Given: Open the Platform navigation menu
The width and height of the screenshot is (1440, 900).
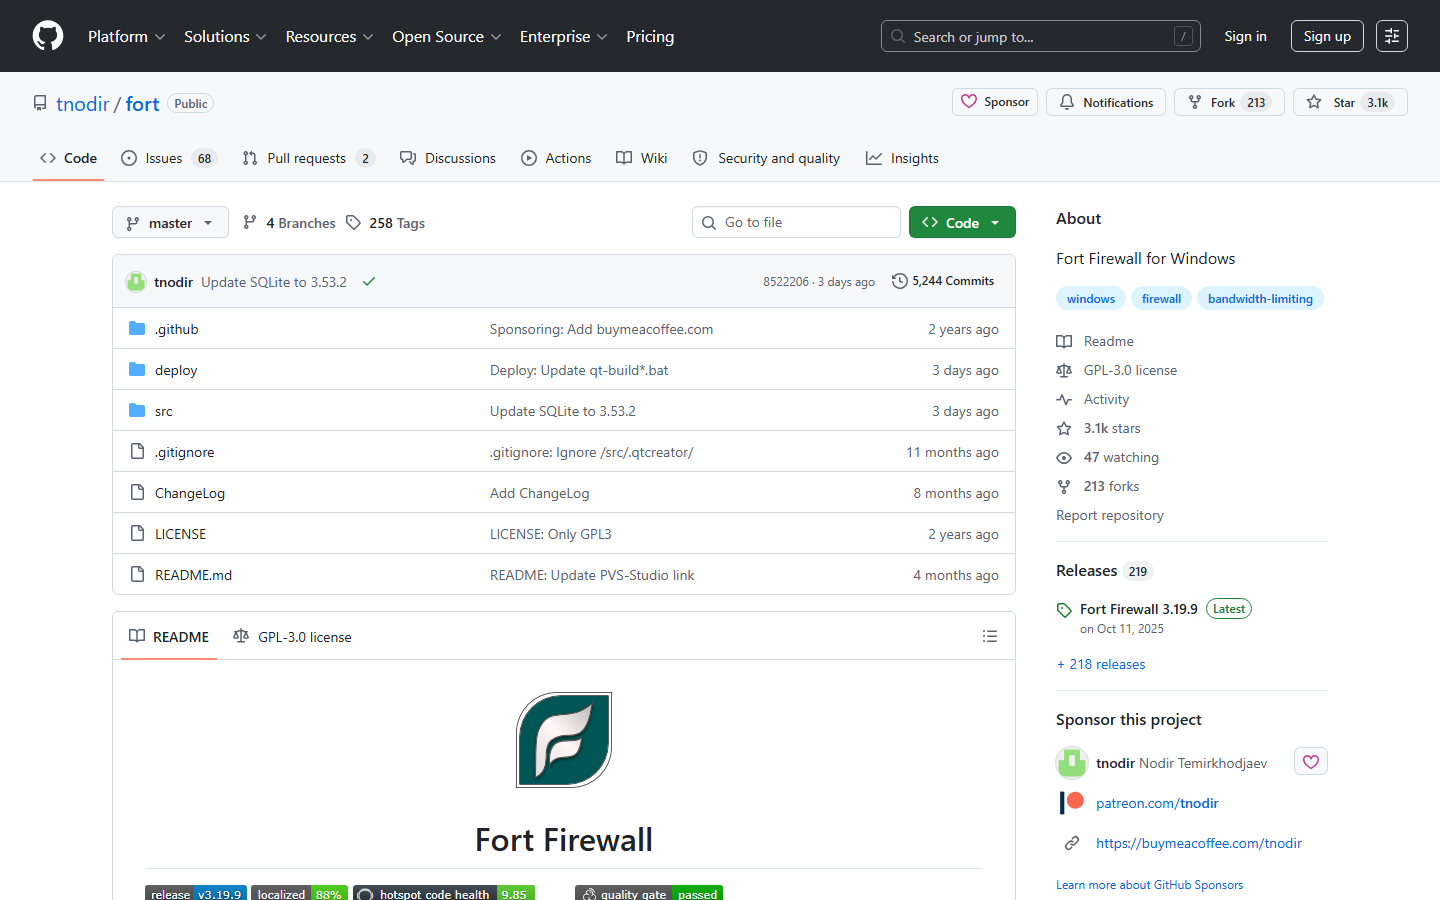Looking at the screenshot, I should (126, 36).
